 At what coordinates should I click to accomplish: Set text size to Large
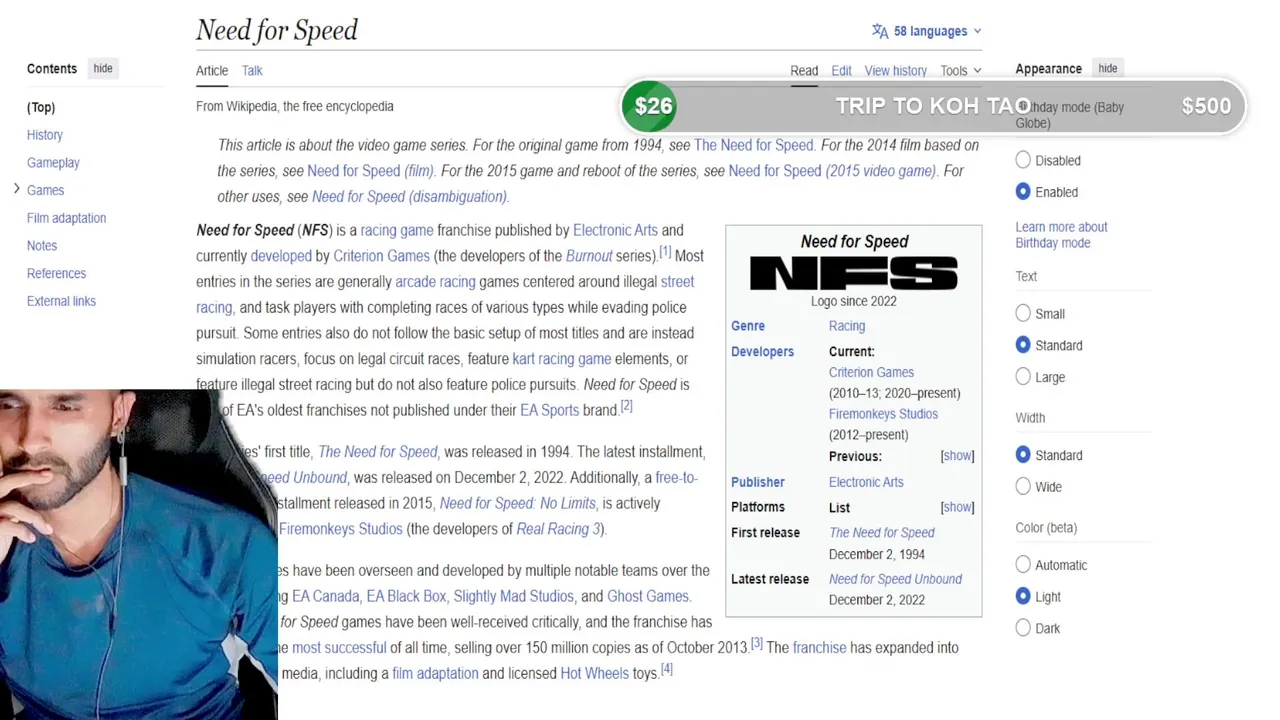click(x=1023, y=376)
